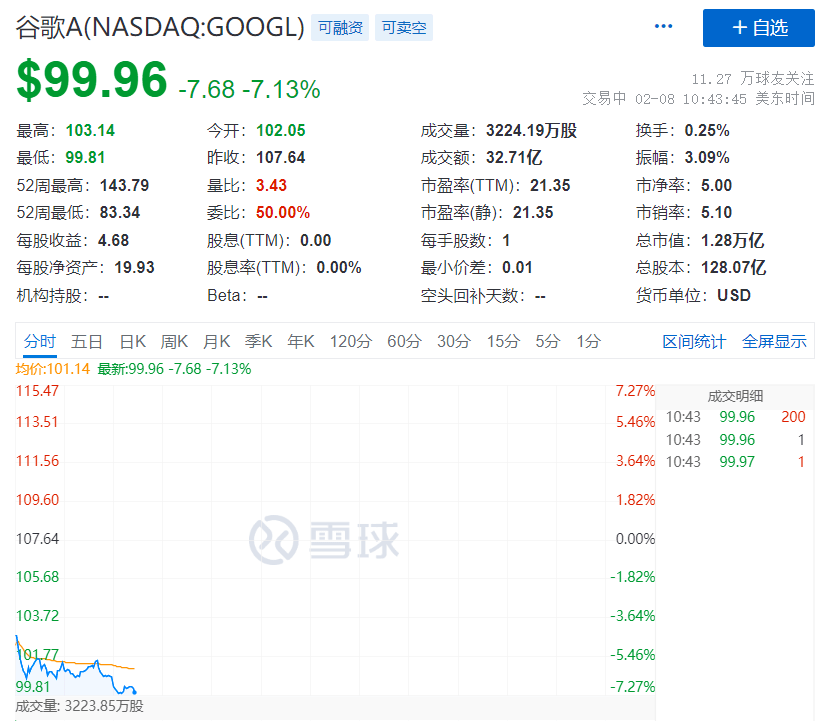Click the 换手 value 0.25%
This screenshot has width=832, height=721.
coord(707,131)
